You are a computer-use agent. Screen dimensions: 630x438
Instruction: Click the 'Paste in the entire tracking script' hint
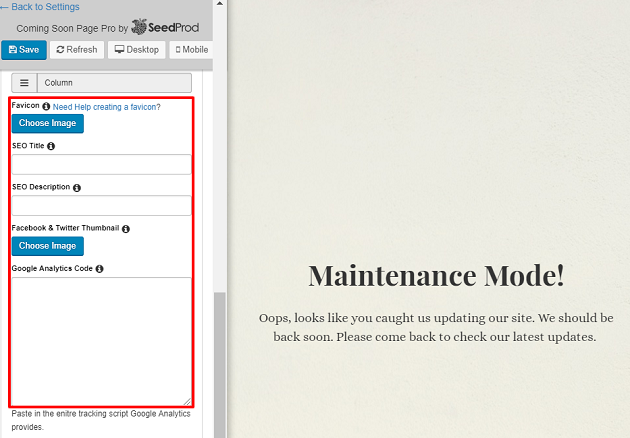click(x=101, y=420)
